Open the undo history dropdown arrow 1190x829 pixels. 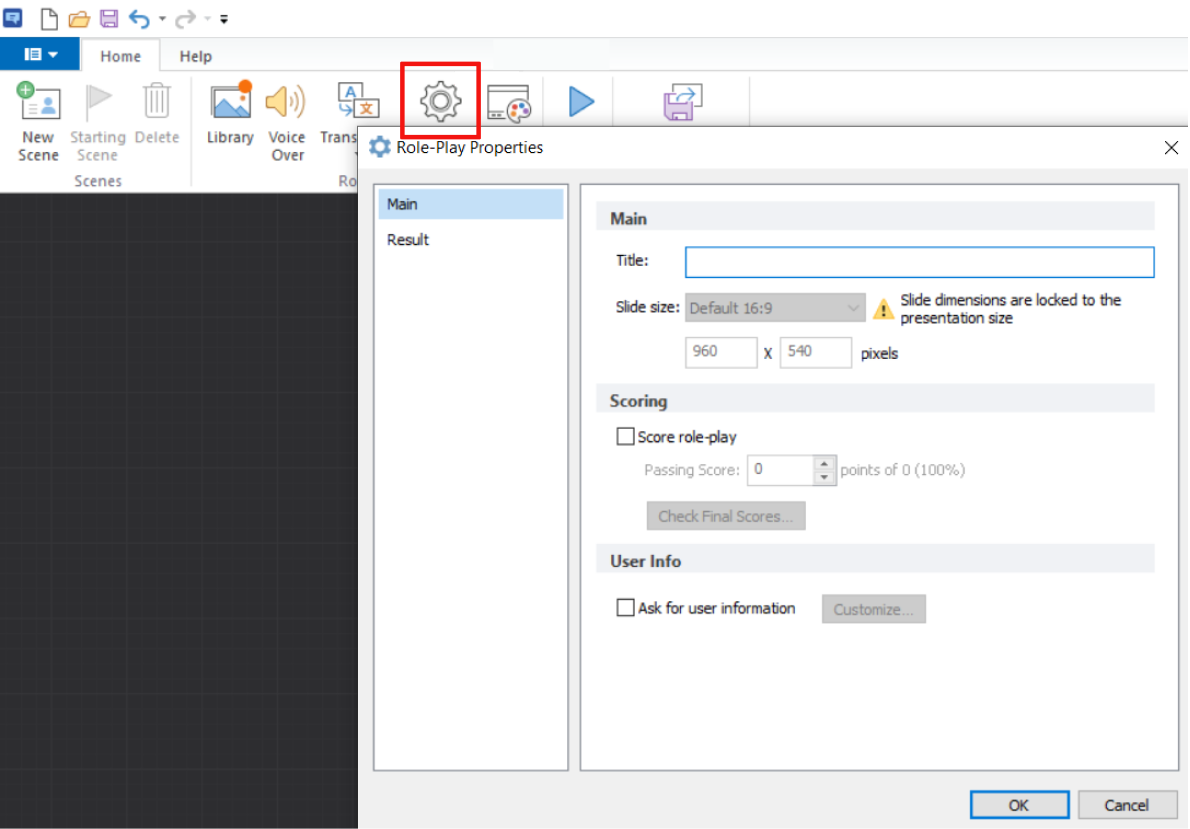(162, 19)
